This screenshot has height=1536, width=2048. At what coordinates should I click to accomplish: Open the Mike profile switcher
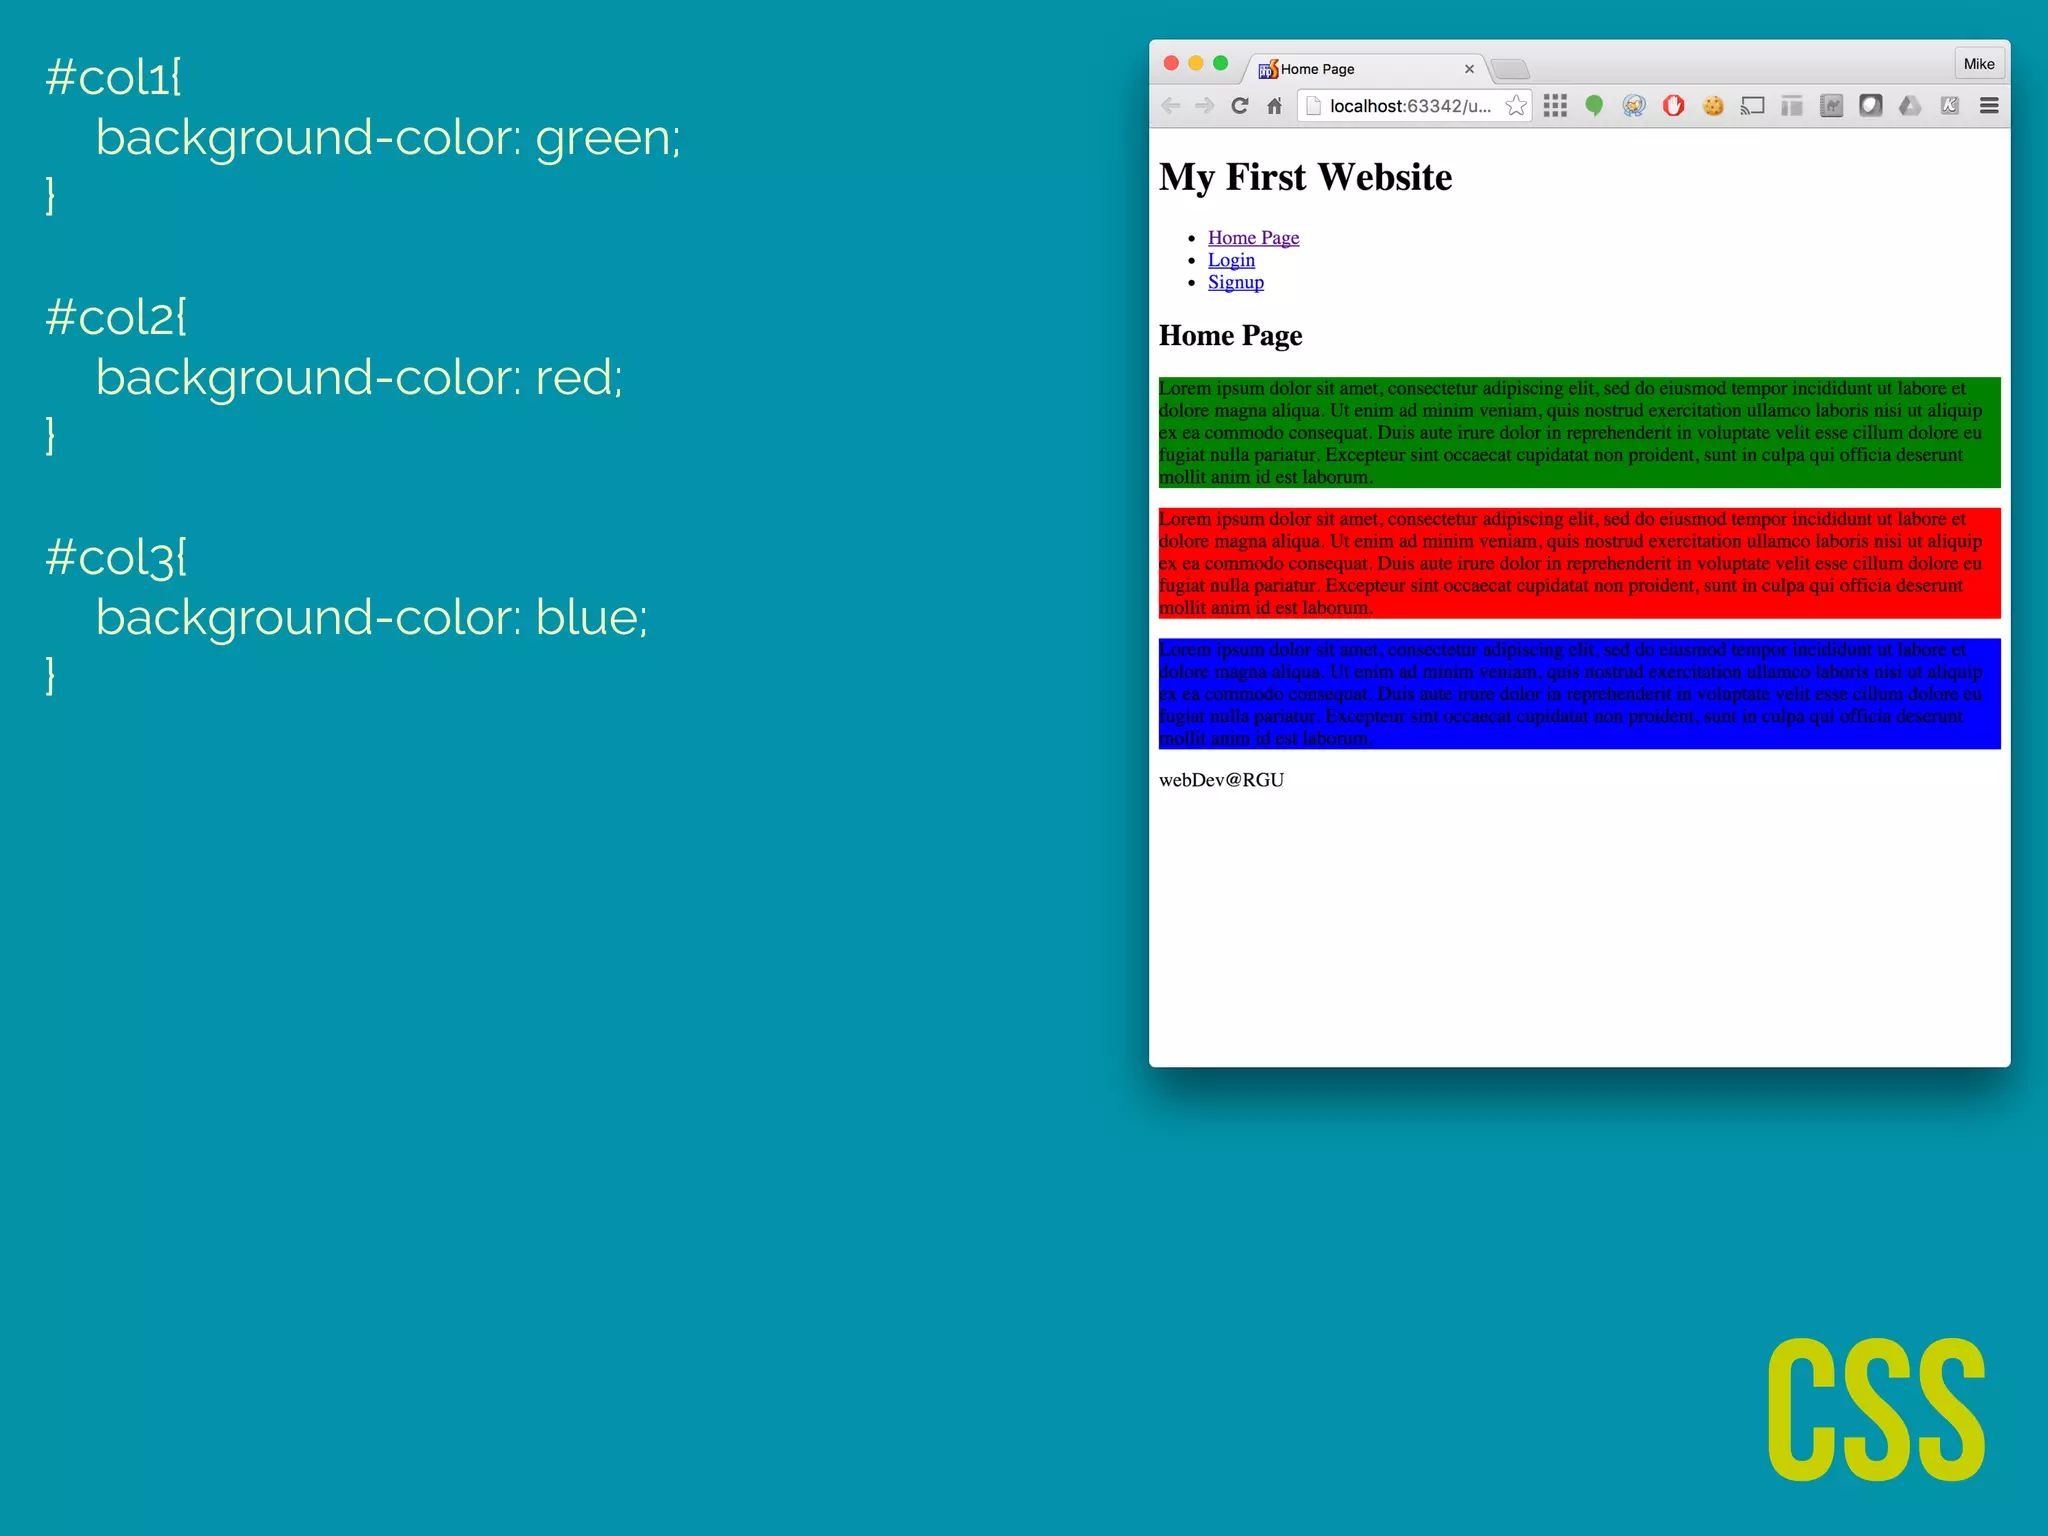tap(1979, 64)
